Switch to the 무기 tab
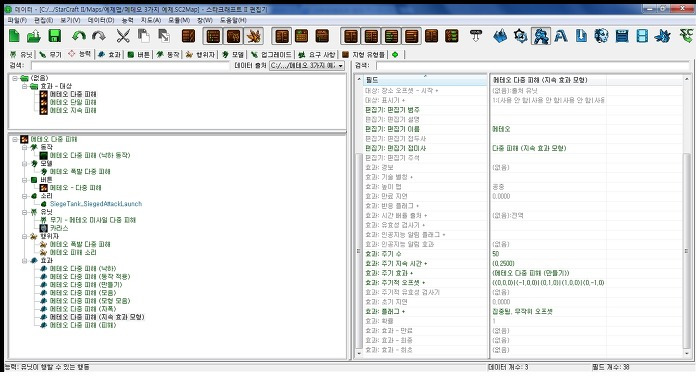The width and height of the screenshot is (700, 376). click(50, 54)
